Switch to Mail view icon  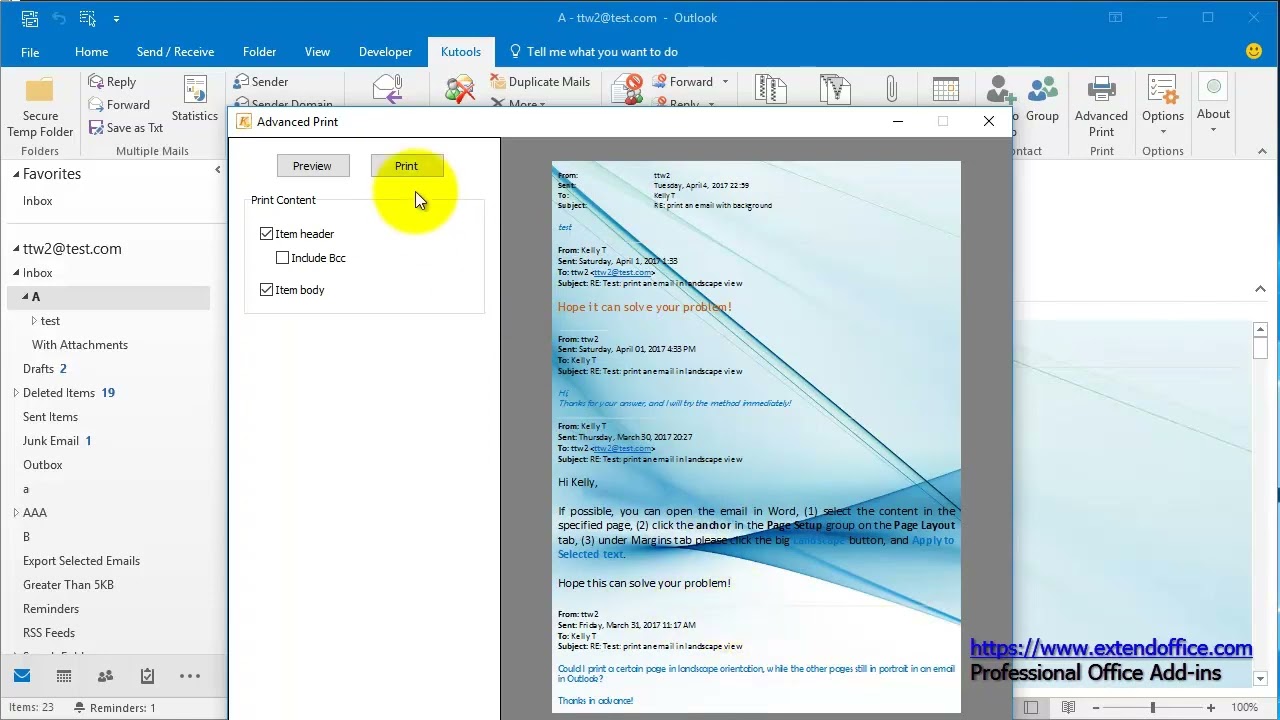[x=22, y=676]
